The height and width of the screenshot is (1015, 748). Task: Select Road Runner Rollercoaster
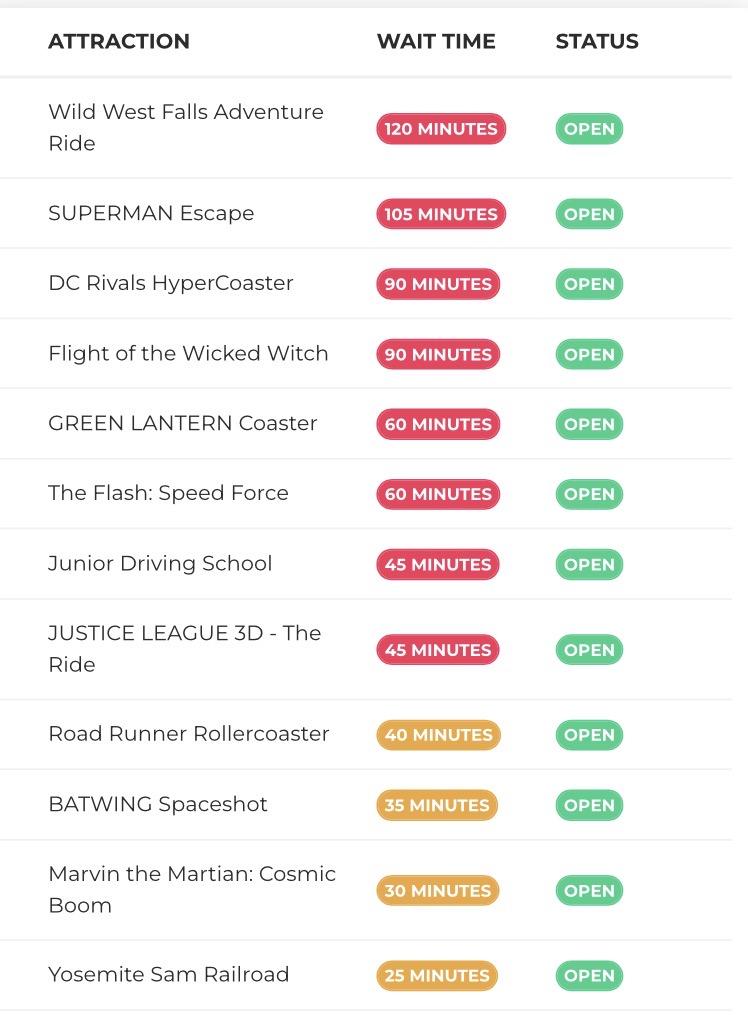pos(189,734)
